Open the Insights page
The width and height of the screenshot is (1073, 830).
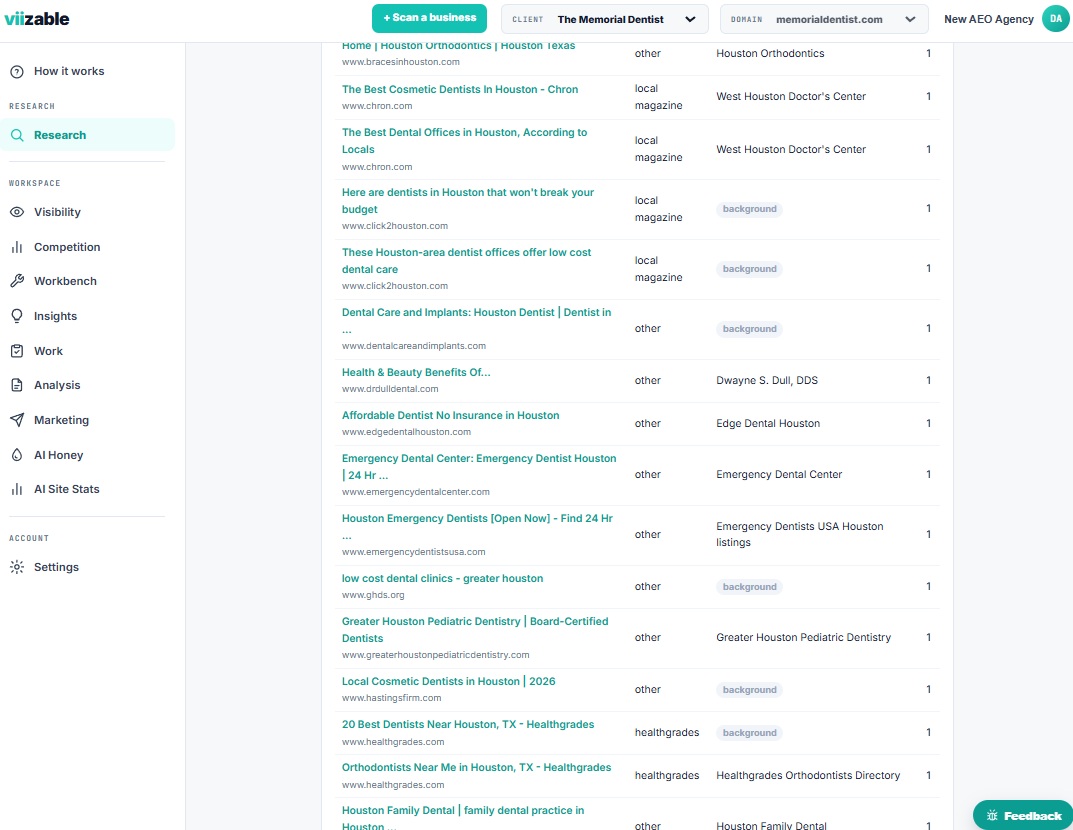click(55, 316)
